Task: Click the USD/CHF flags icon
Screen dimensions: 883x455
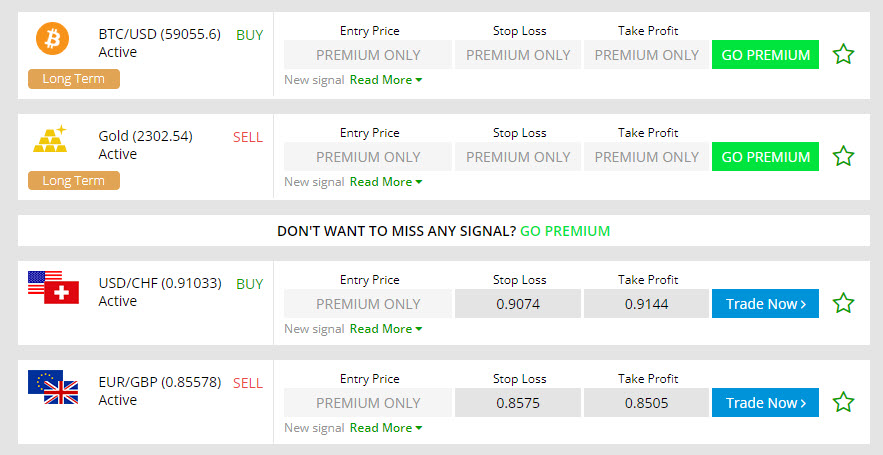Action: [53, 287]
